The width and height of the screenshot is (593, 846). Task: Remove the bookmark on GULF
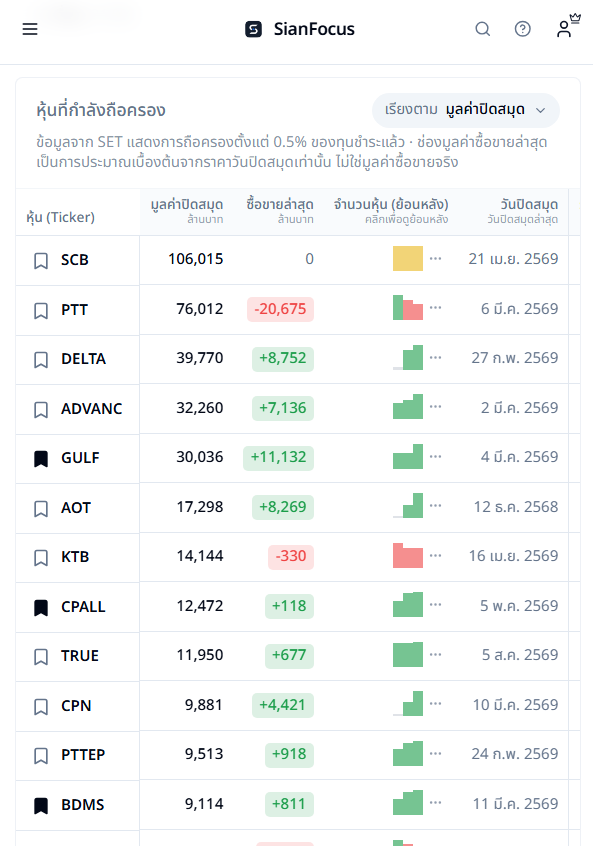pos(41,459)
